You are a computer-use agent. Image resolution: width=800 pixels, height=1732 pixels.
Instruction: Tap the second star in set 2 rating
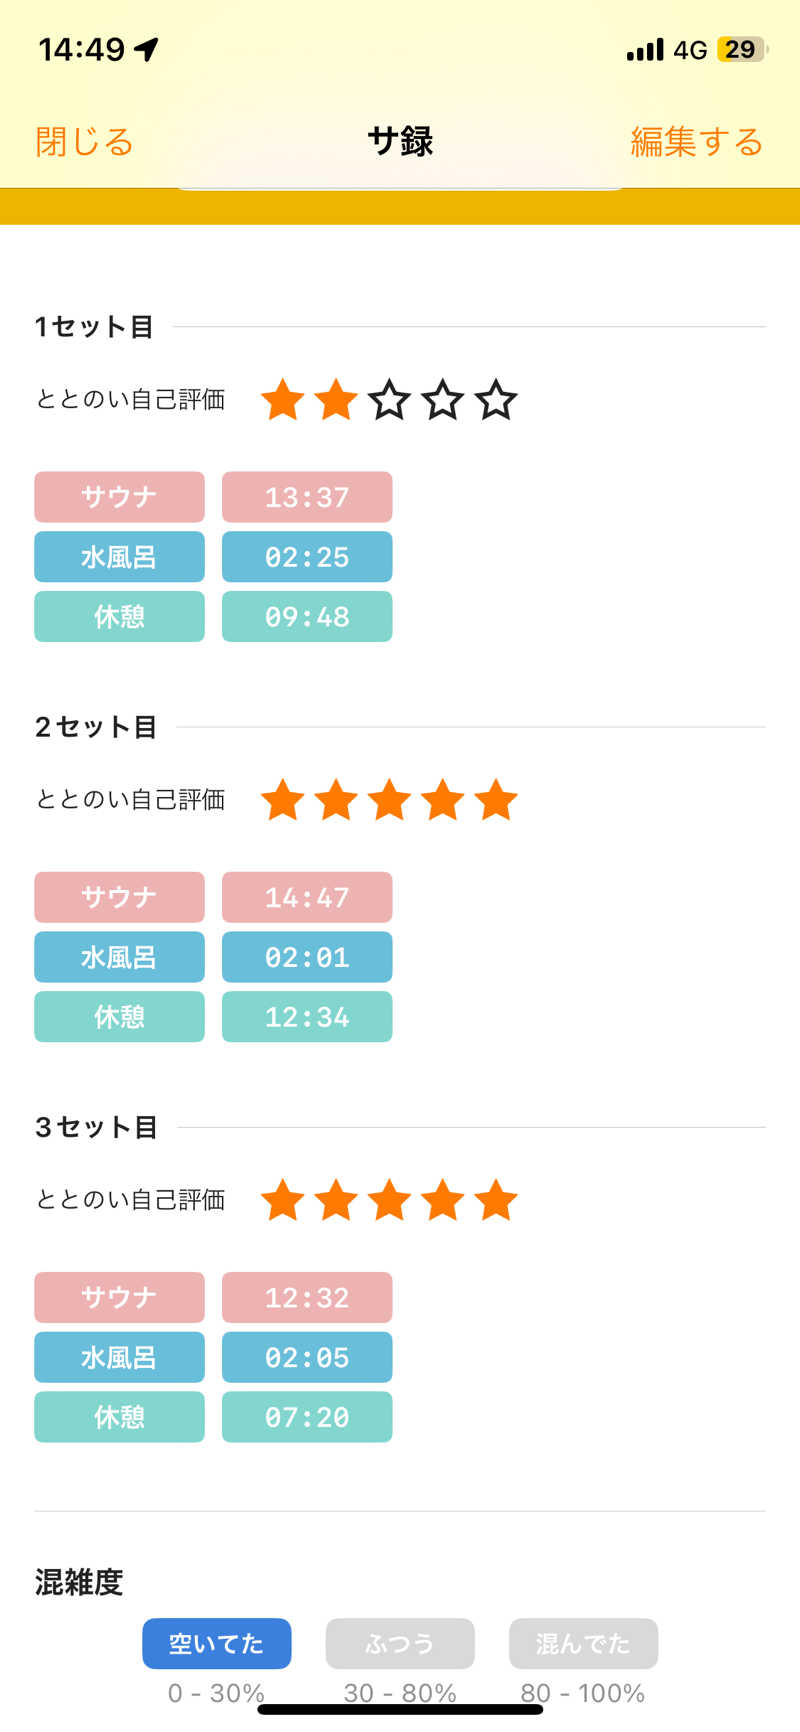click(336, 801)
